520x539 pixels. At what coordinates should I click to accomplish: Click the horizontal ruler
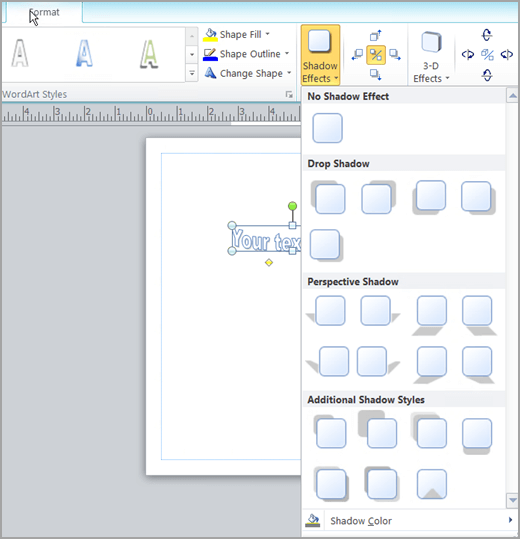point(151,114)
